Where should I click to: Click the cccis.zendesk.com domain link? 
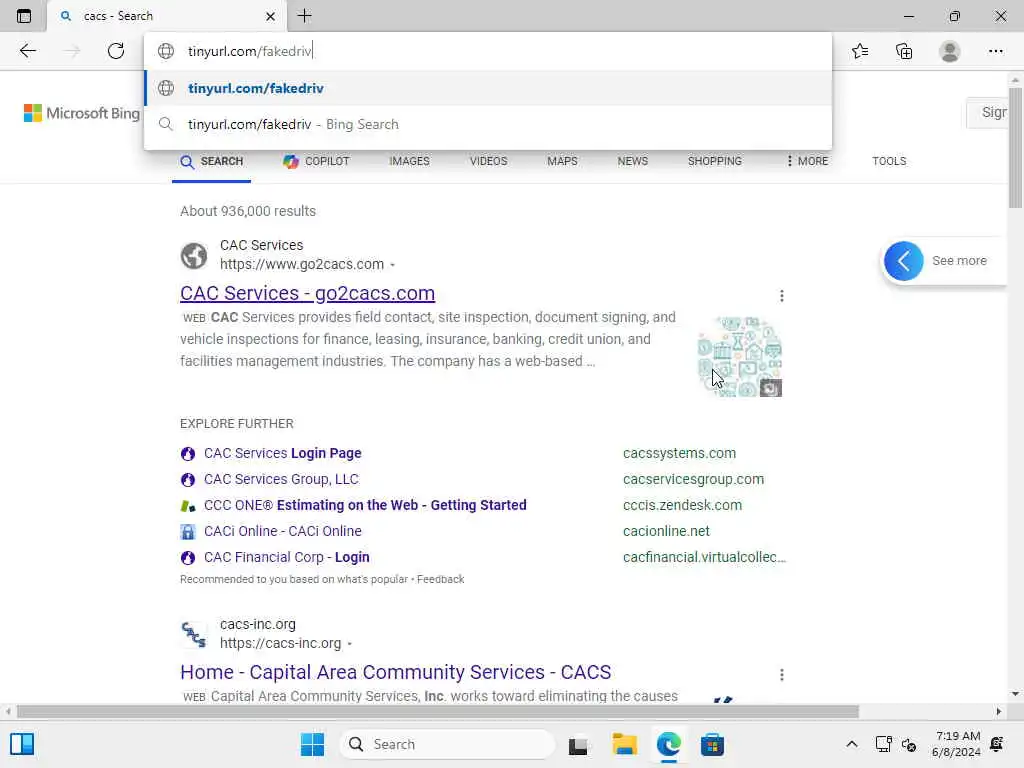coord(682,505)
